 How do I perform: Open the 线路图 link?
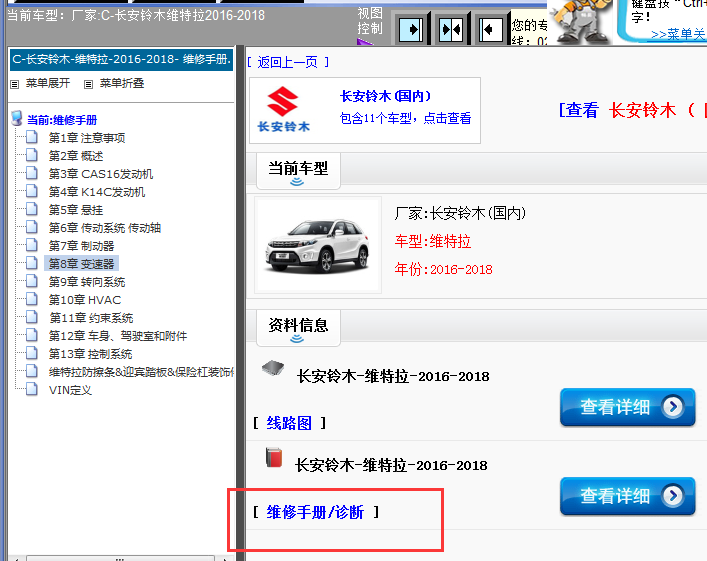(x=289, y=423)
